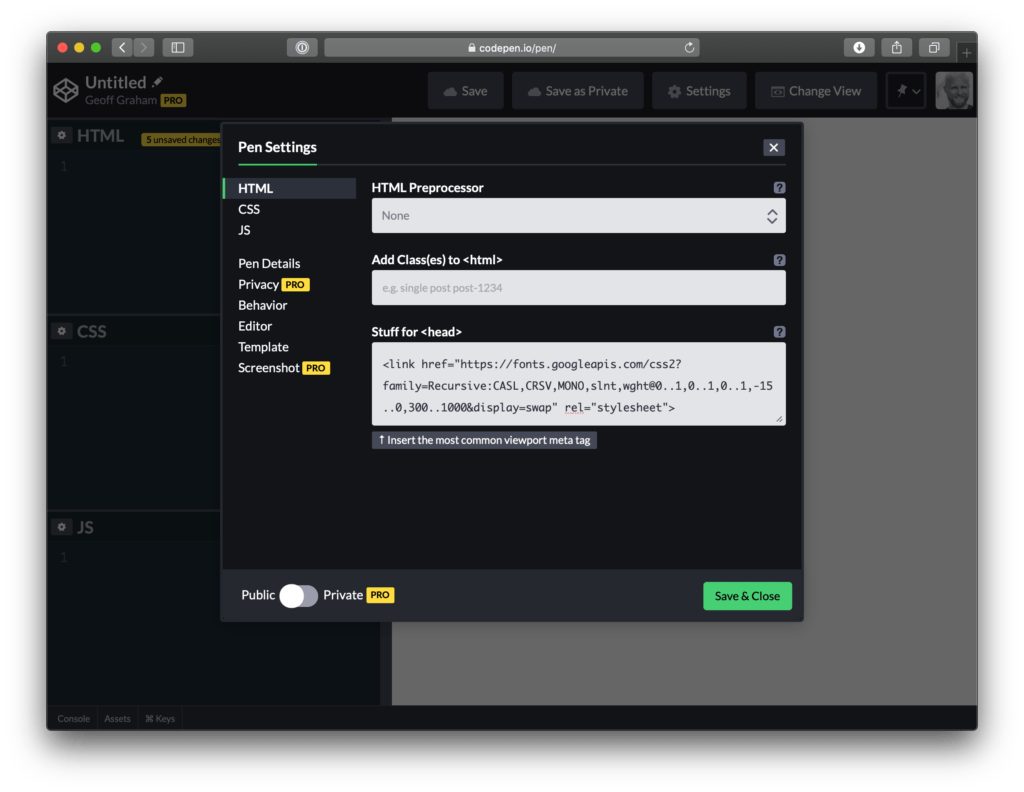Screen dimensions: 1024x792
Task: Select the Pen Details tab
Action: point(269,264)
